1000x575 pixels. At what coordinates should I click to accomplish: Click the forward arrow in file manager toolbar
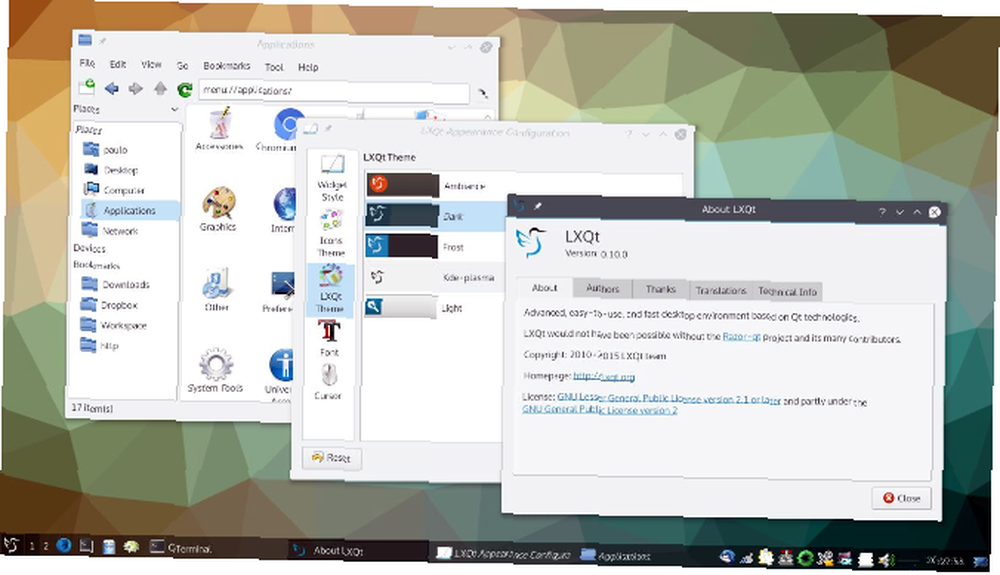[135, 89]
